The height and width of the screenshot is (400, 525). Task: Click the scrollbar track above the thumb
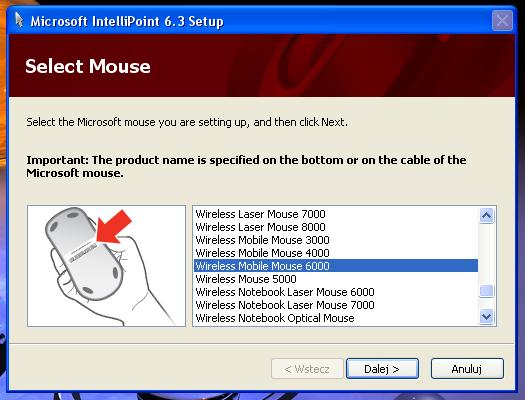(486, 253)
